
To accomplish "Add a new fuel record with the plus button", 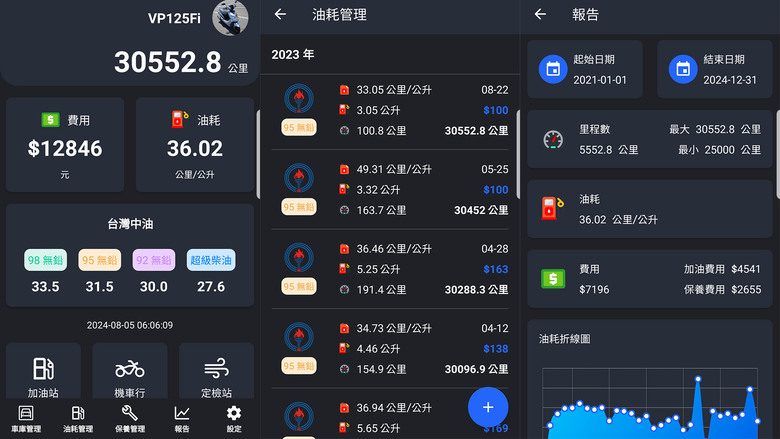I will pos(488,407).
